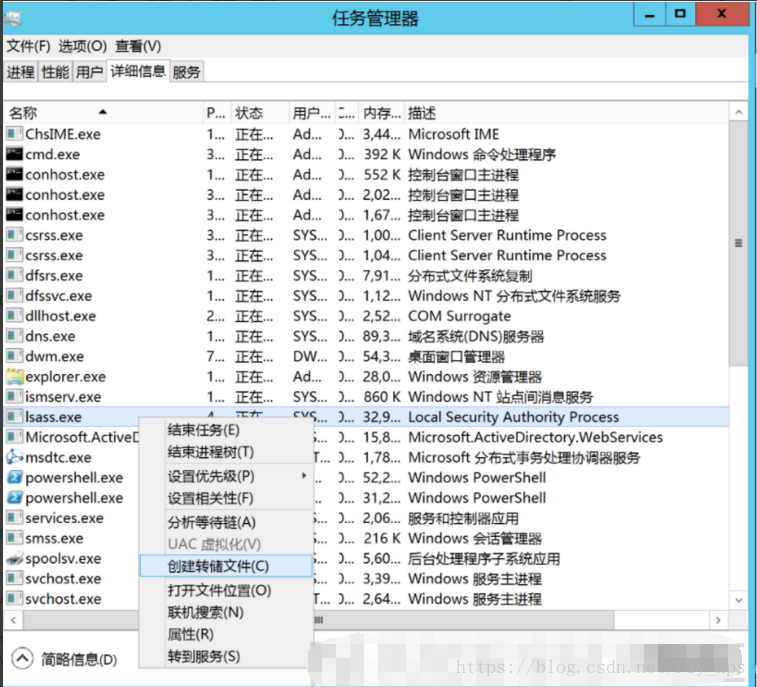Click the 简略信息(D) link
The width and height of the screenshot is (757, 687).
coord(79,659)
